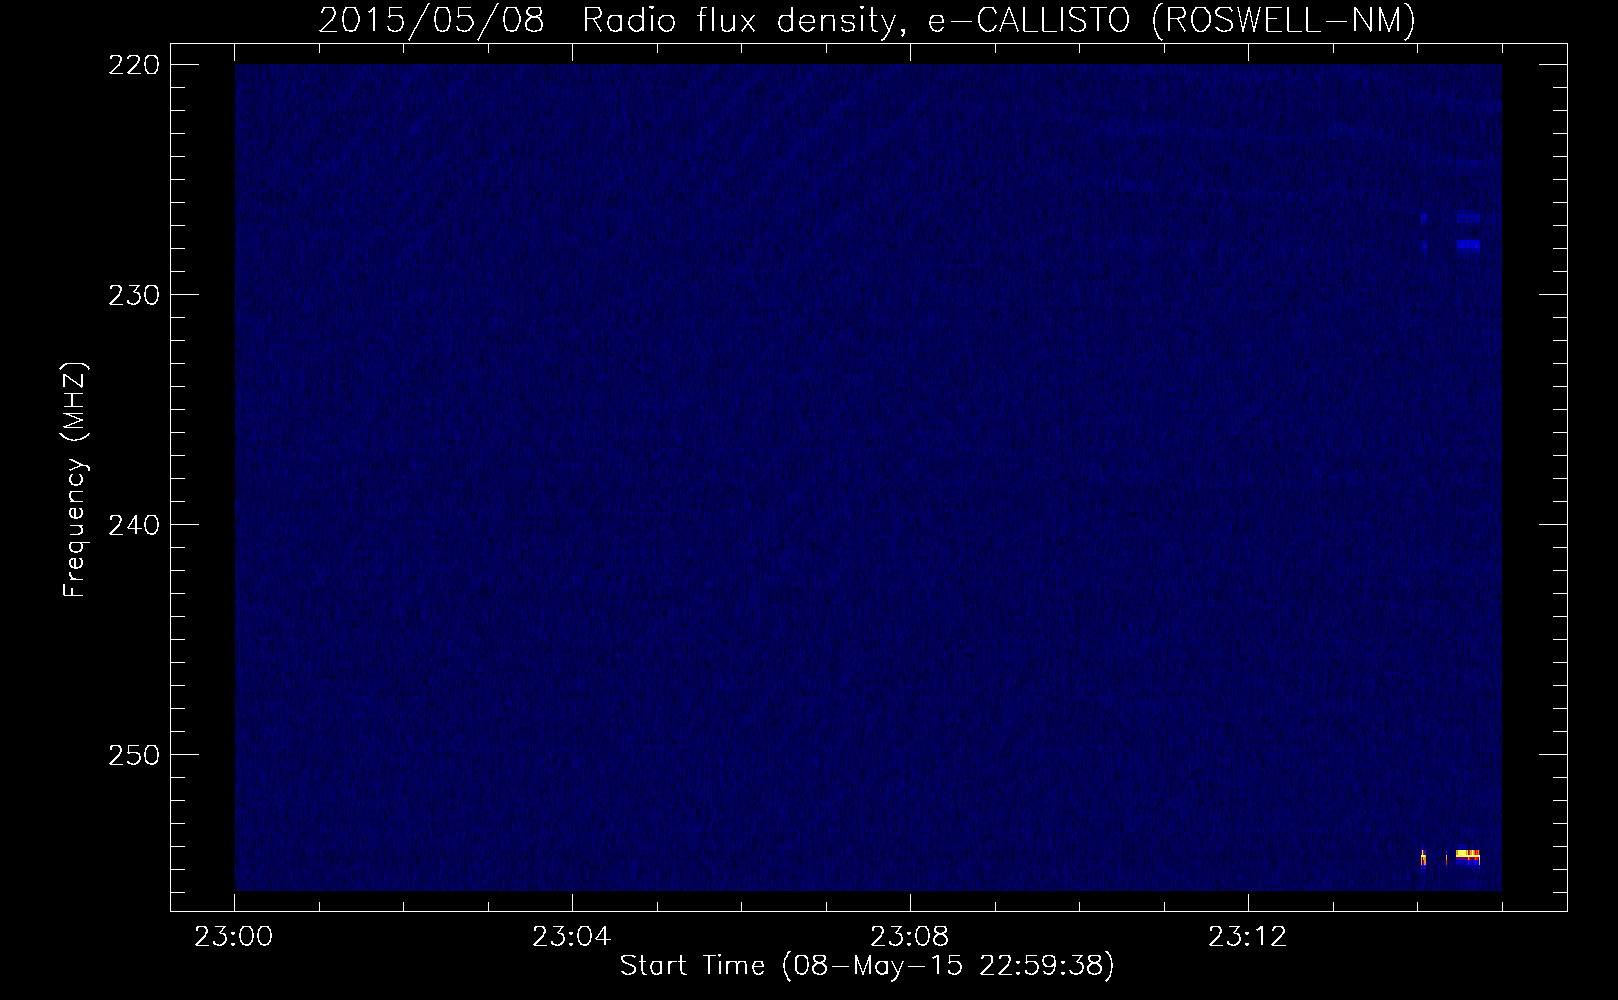
Task: Click the 250 frequency tick label
Action: click(133, 755)
